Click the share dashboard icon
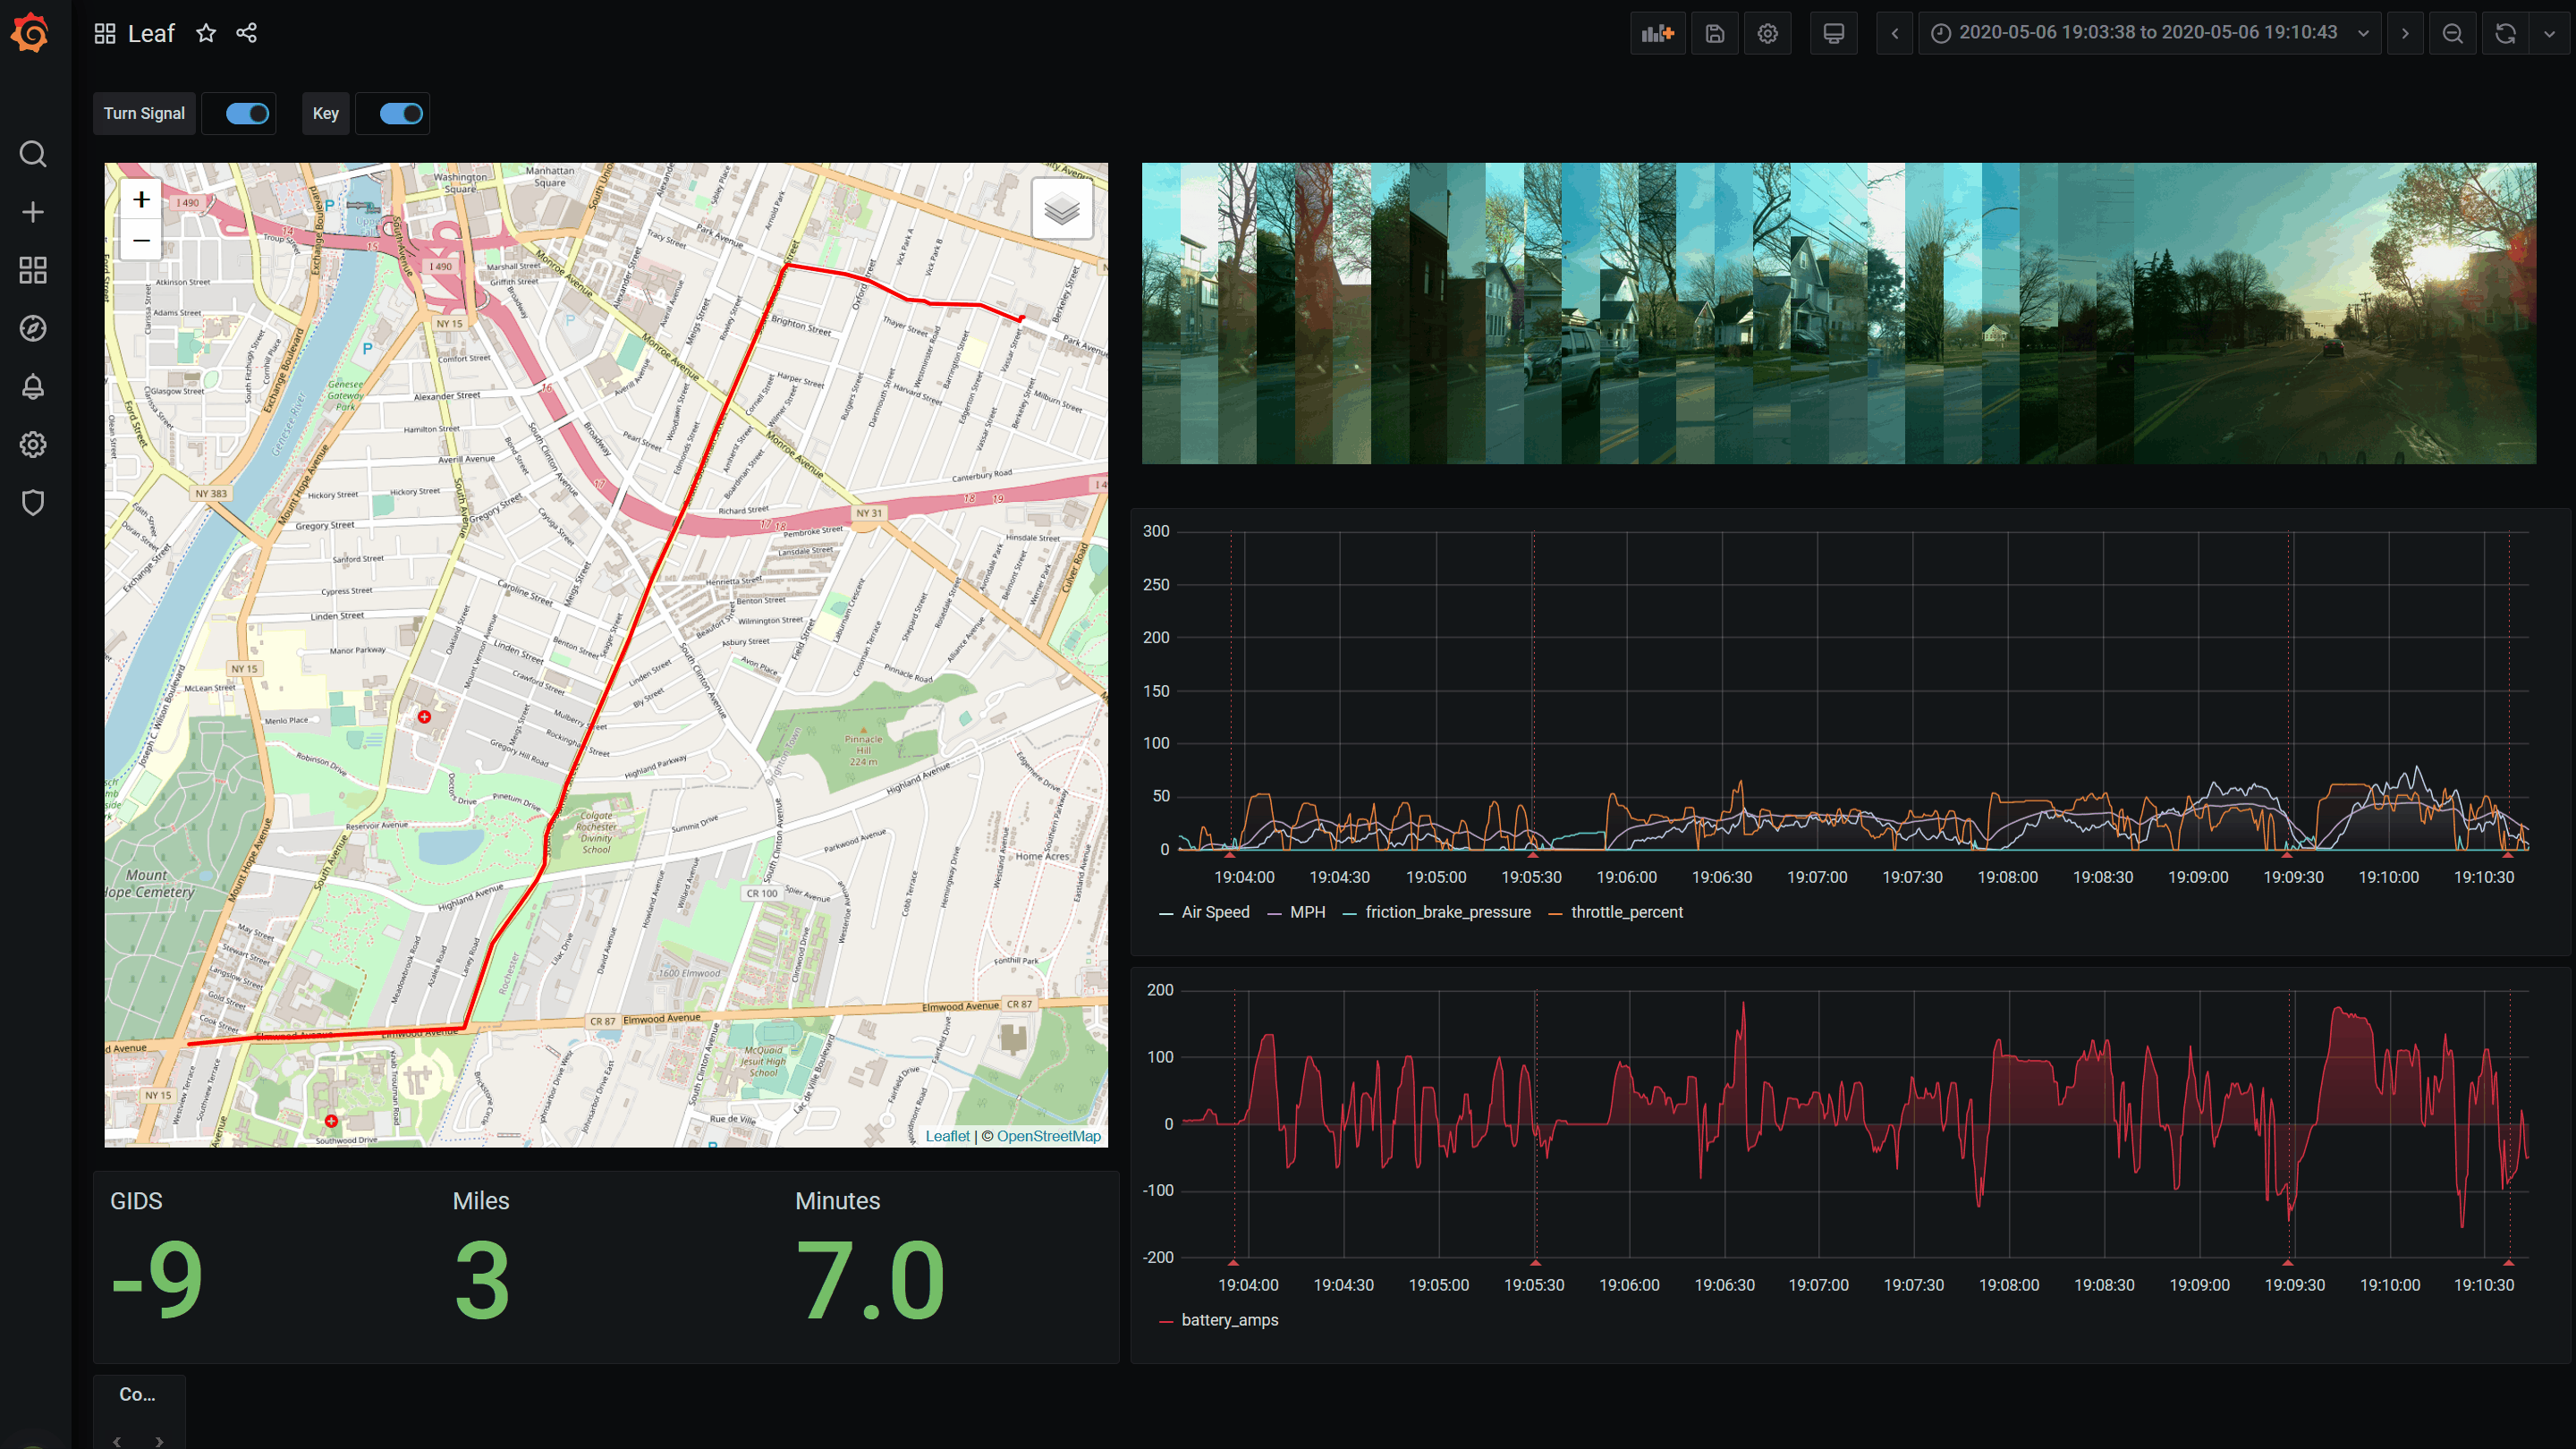2576x1449 pixels. (x=247, y=33)
